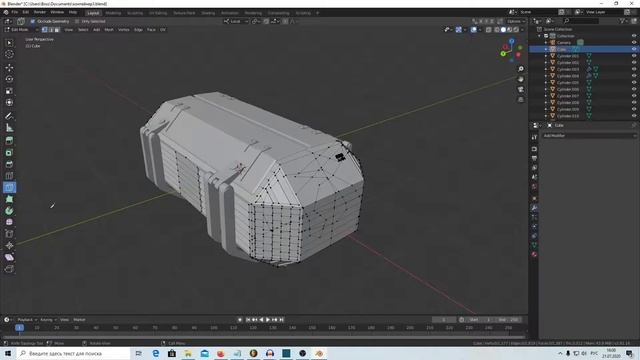Select the Poly Build tool

point(9,199)
